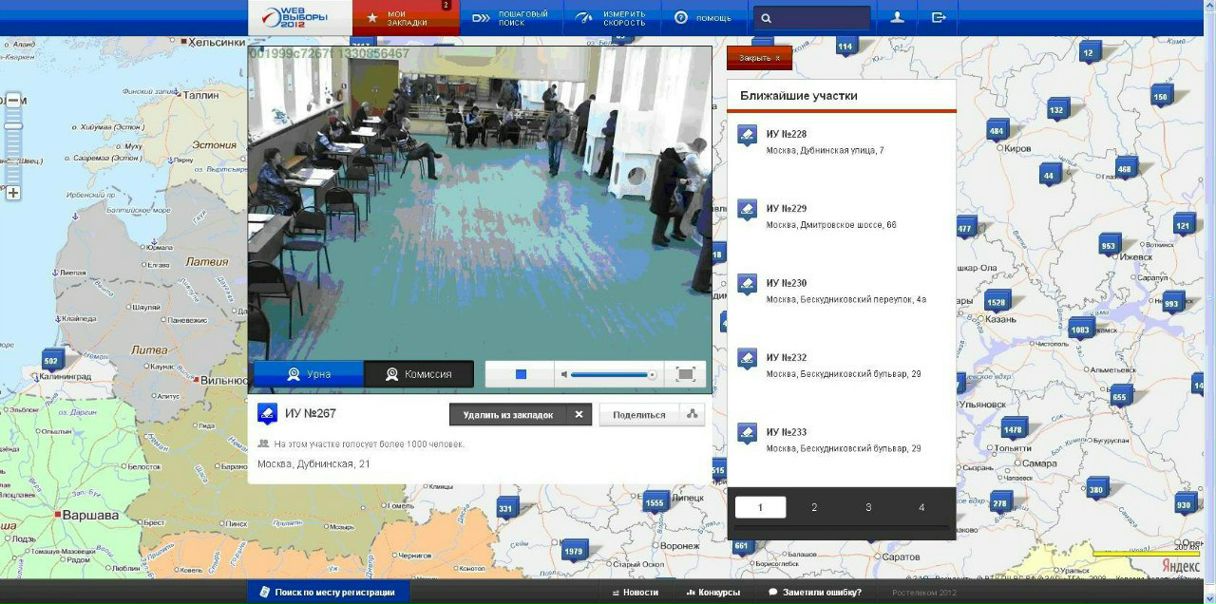Adjust the video volume slider
The image size is (1216, 604).
point(610,374)
